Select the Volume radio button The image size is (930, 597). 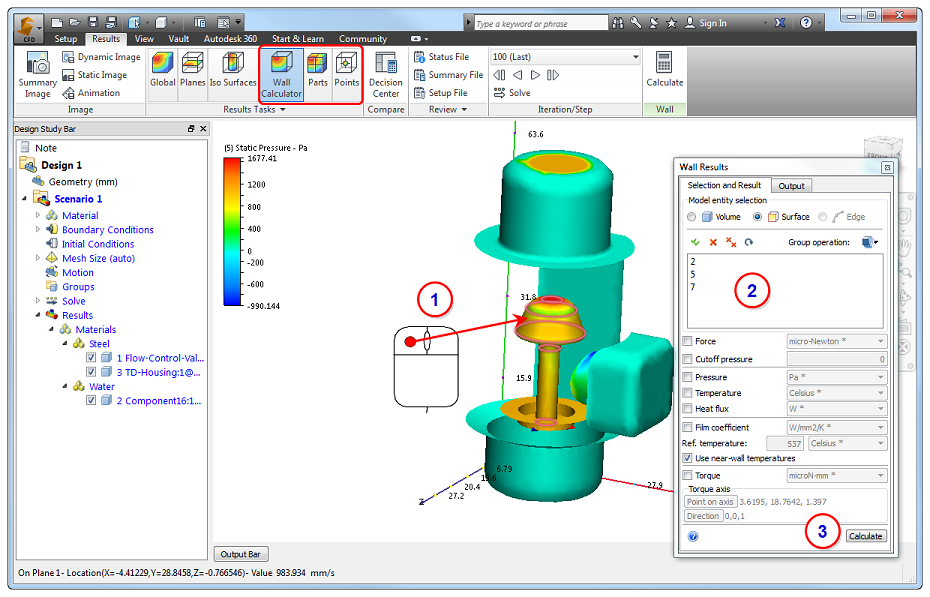692,217
